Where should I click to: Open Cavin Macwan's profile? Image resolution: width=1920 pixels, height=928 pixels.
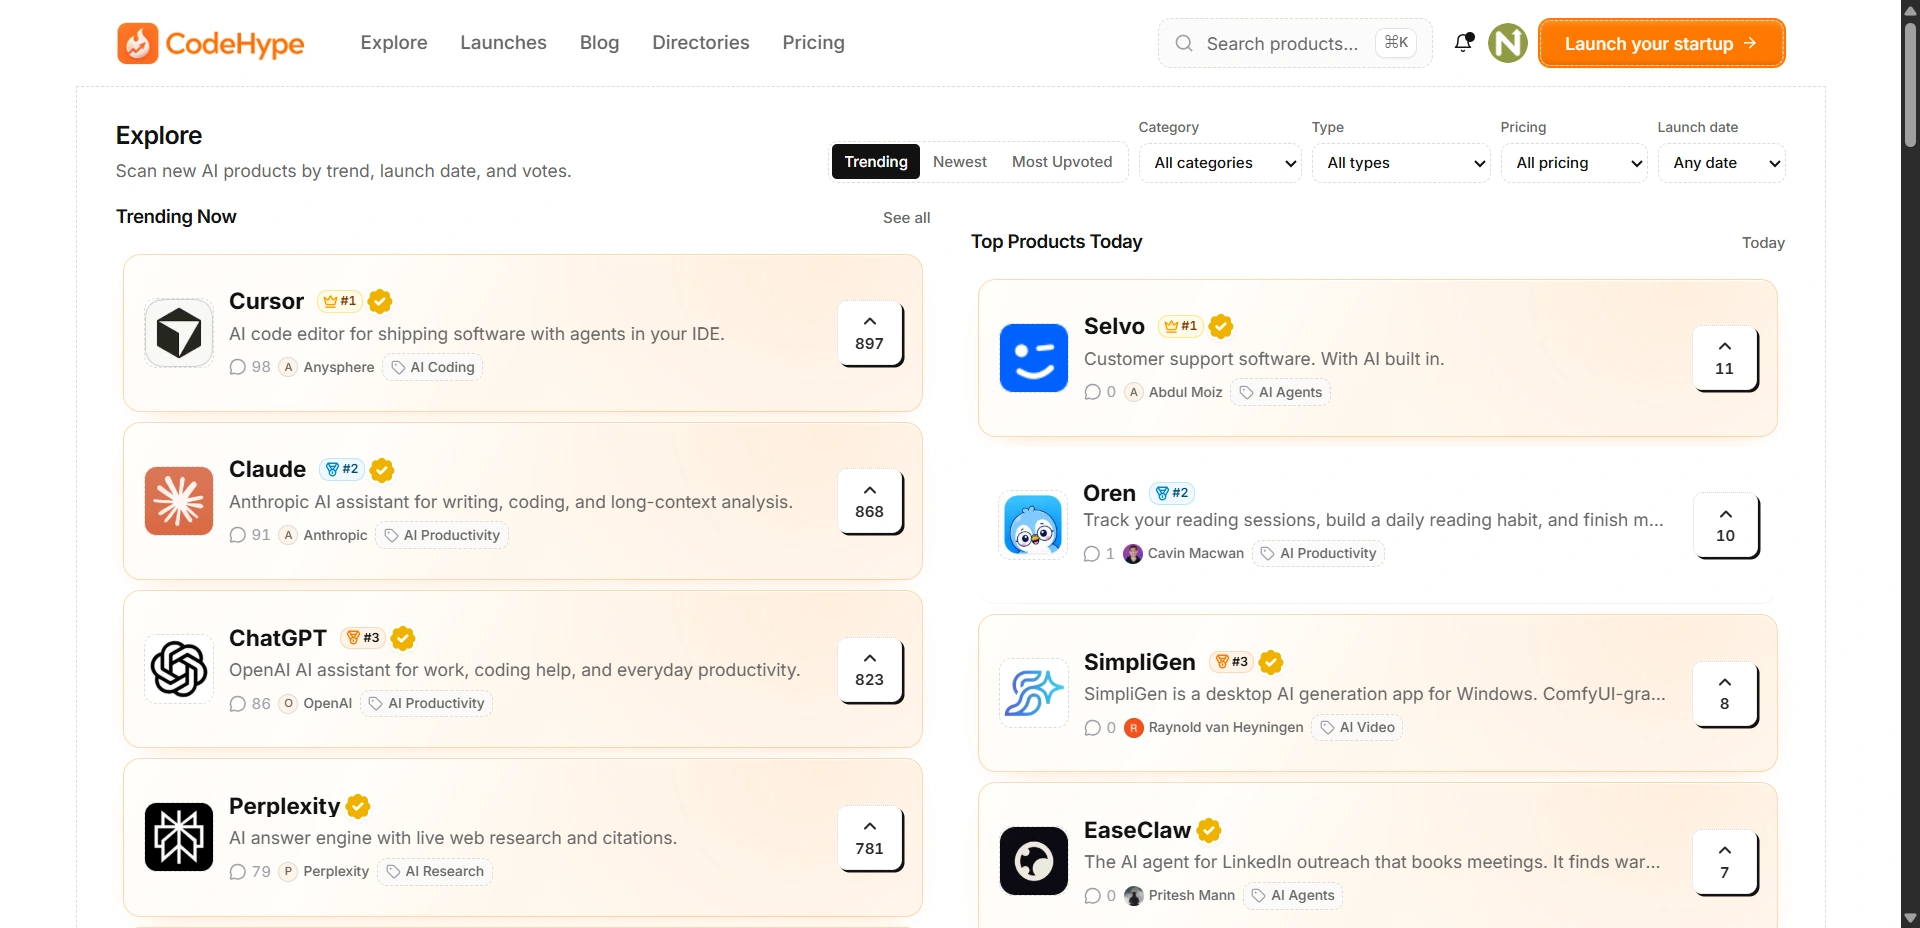1184,553
